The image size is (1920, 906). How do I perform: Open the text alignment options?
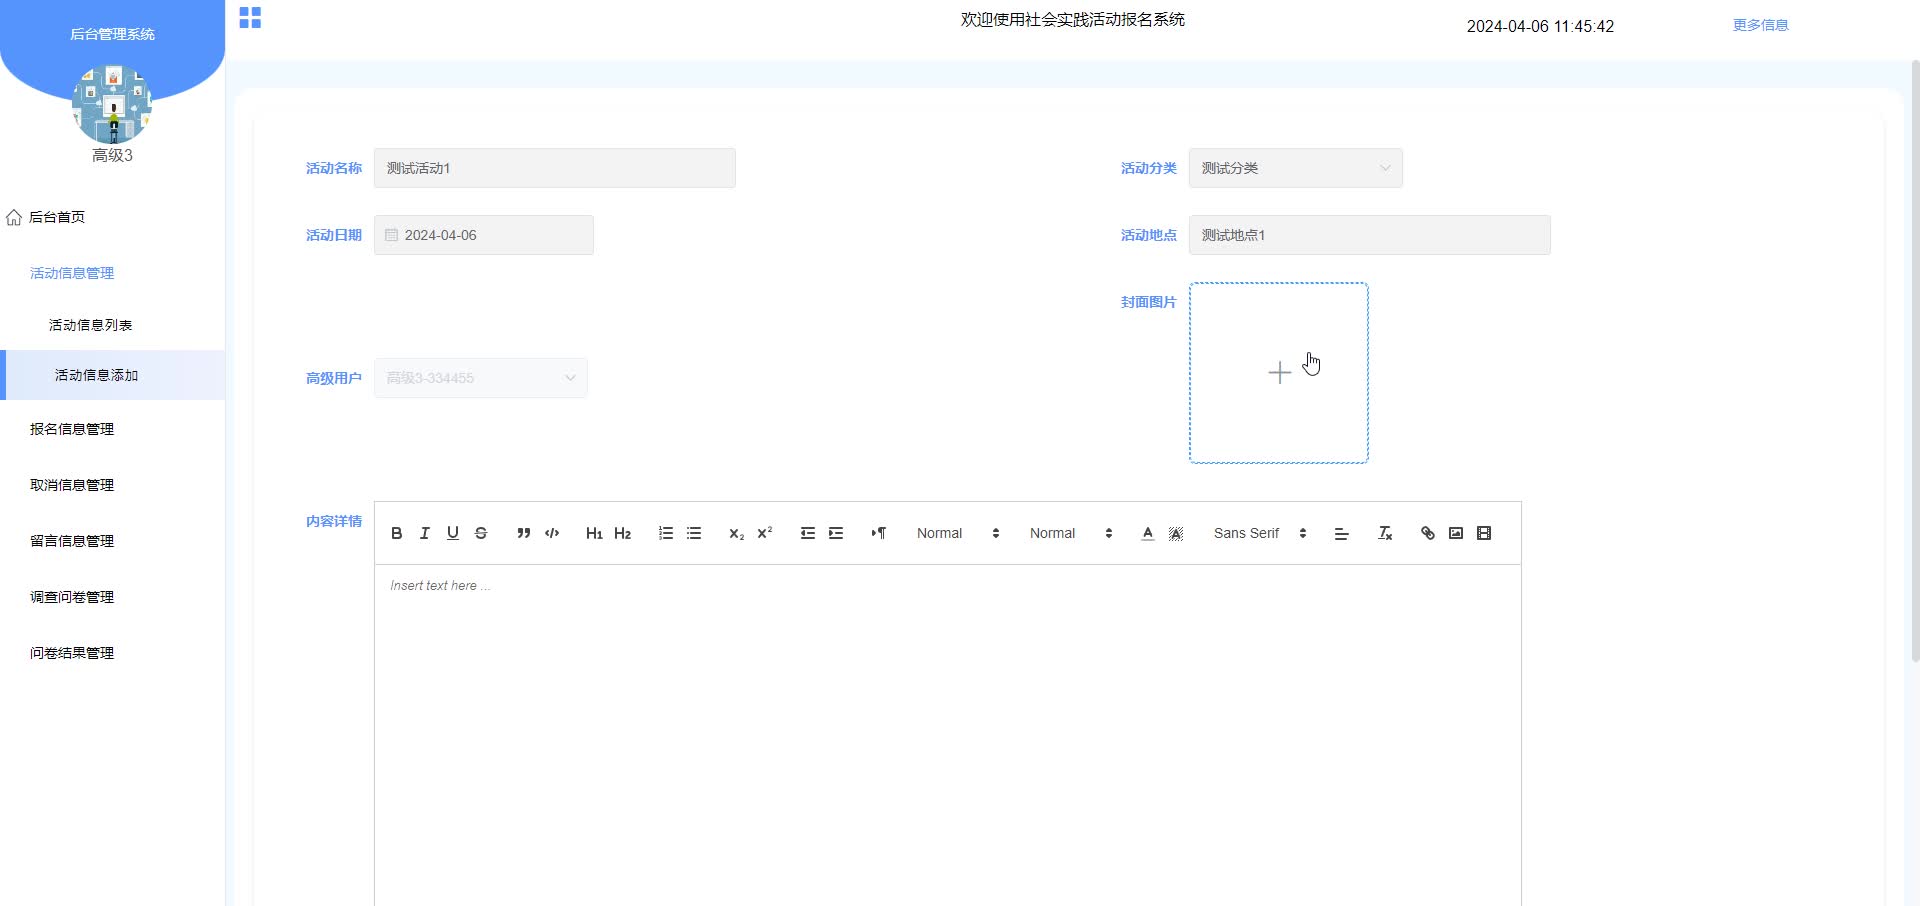tap(1342, 533)
